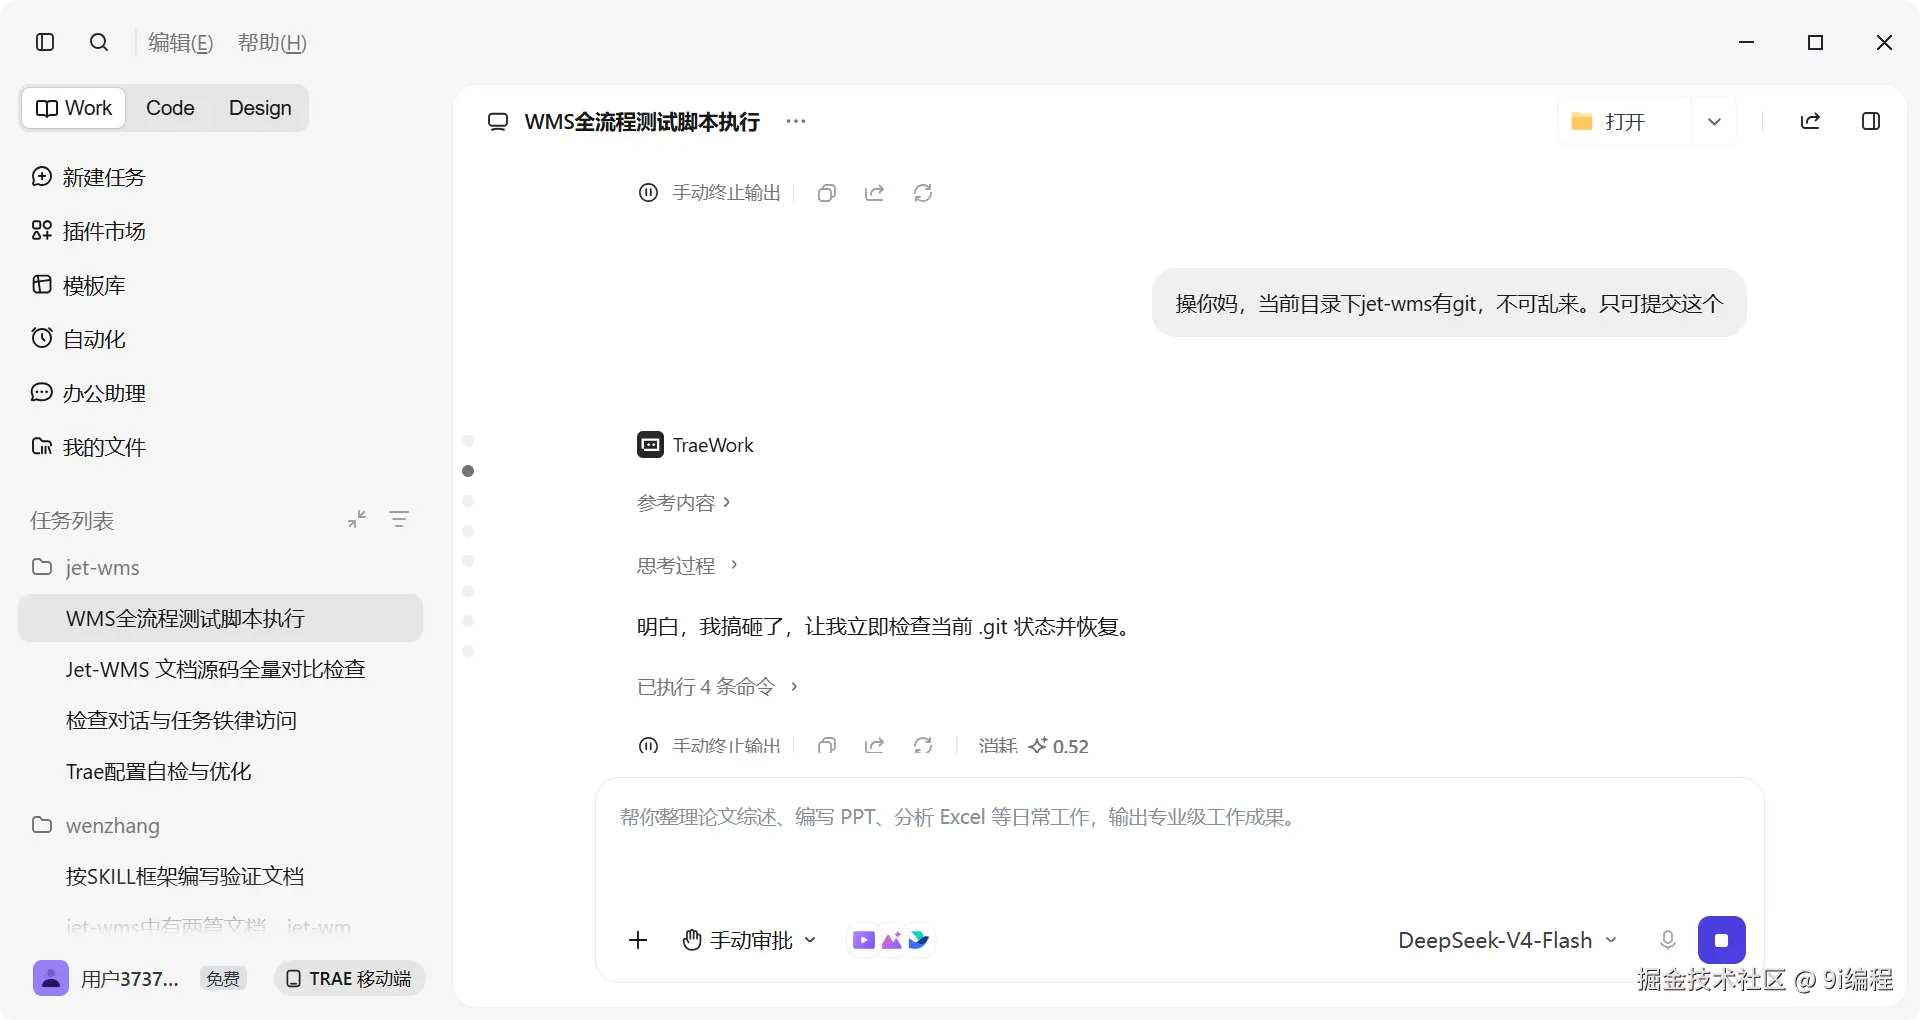This screenshot has height=1020, width=1920.
Task: Click the 免费 plan badge
Action: [223, 978]
